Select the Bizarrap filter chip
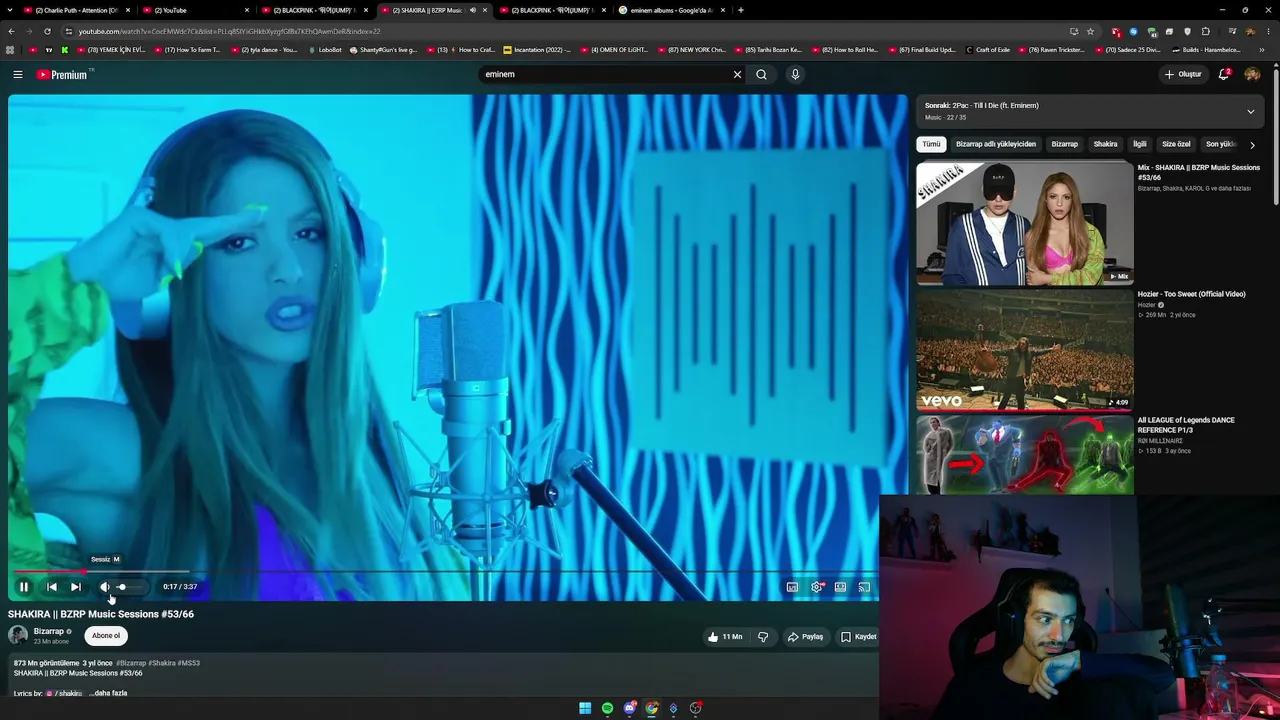 (1065, 144)
